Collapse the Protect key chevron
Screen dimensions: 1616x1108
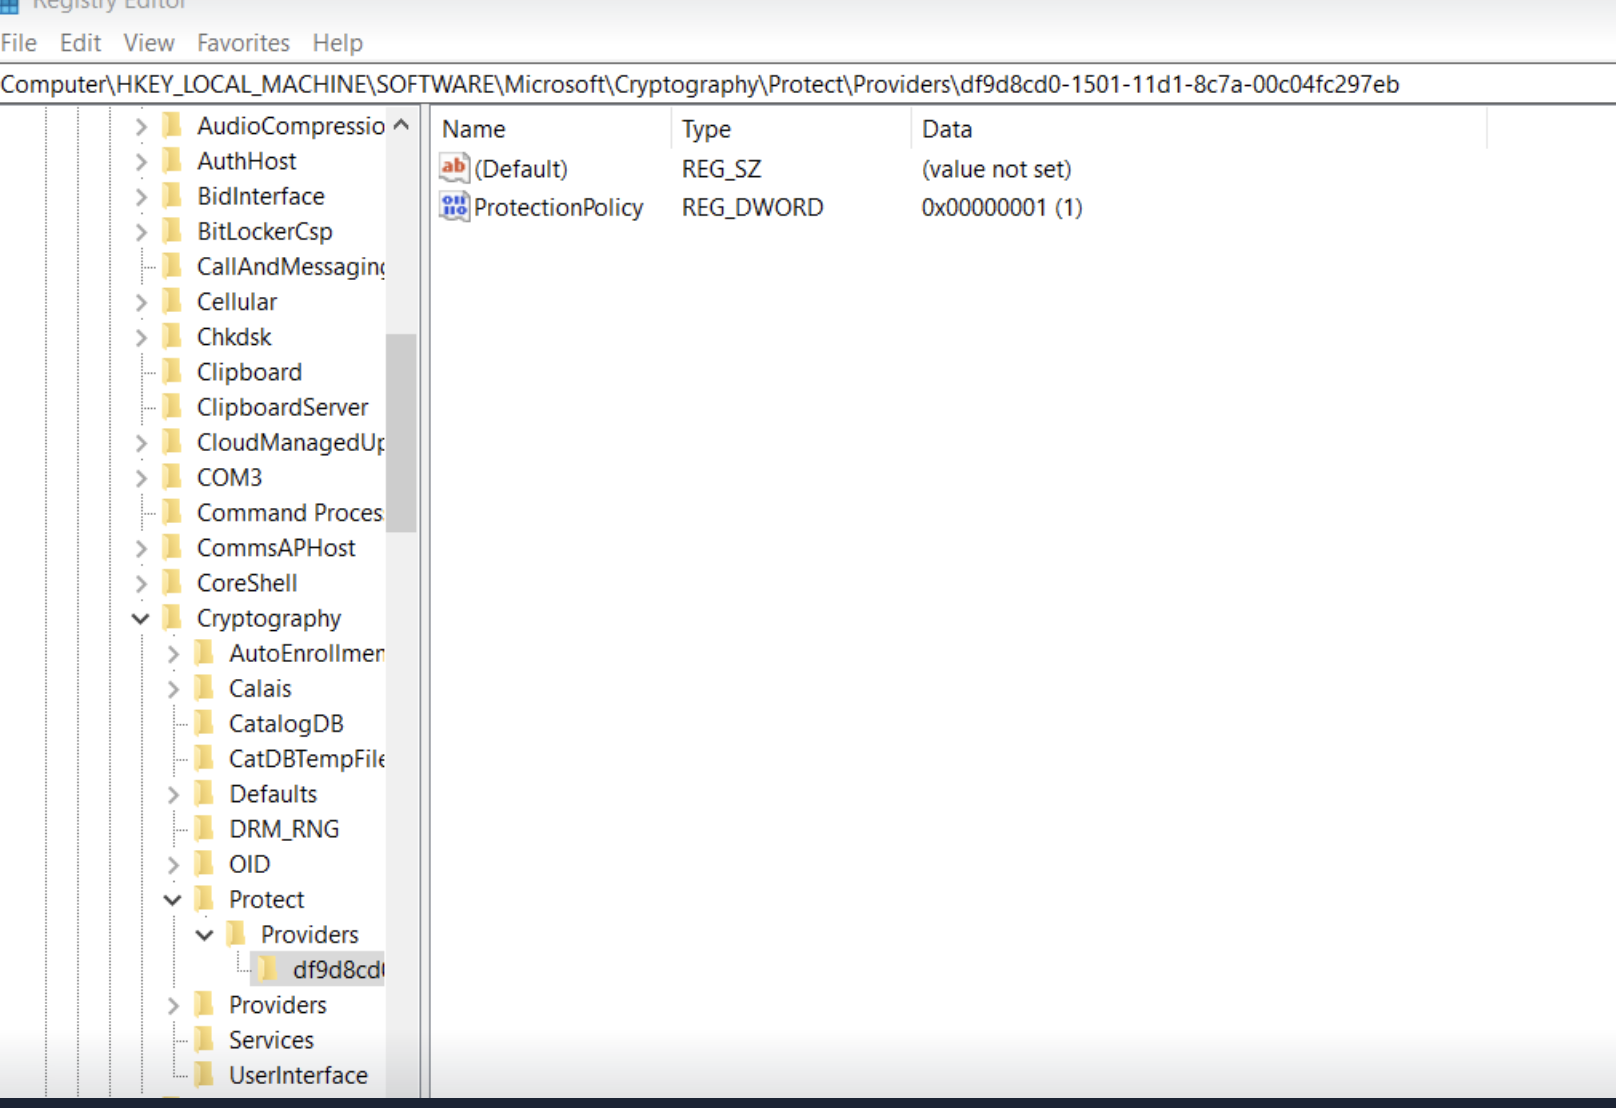coord(173,900)
